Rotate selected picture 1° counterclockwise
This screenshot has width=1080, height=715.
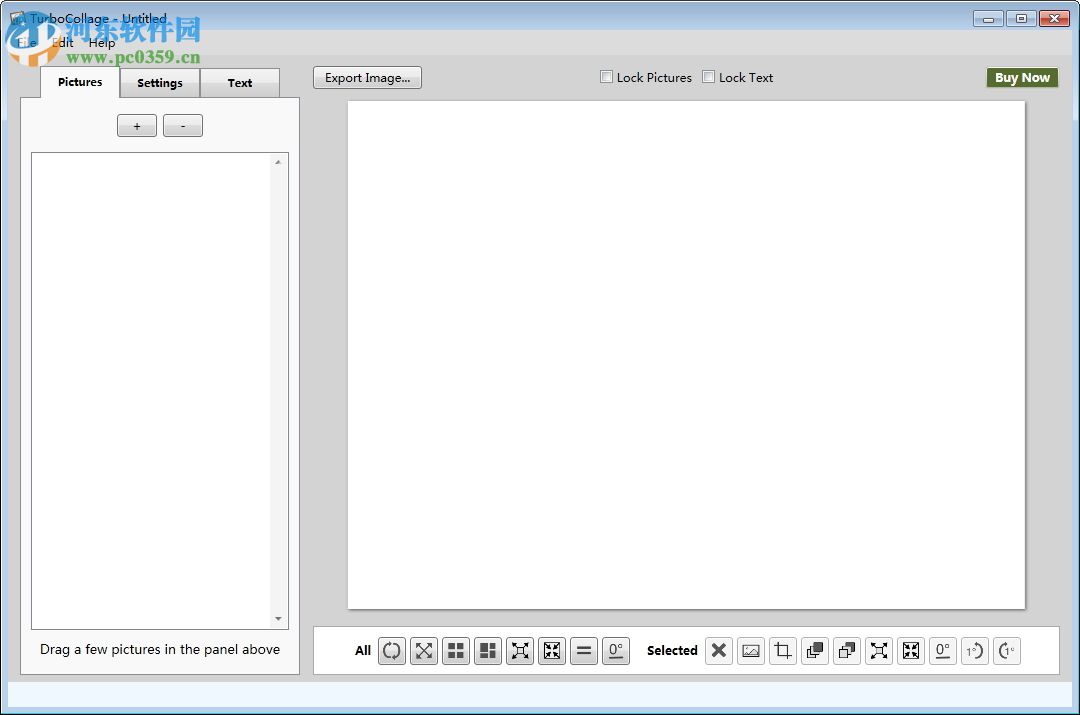(x=975, y=650)
